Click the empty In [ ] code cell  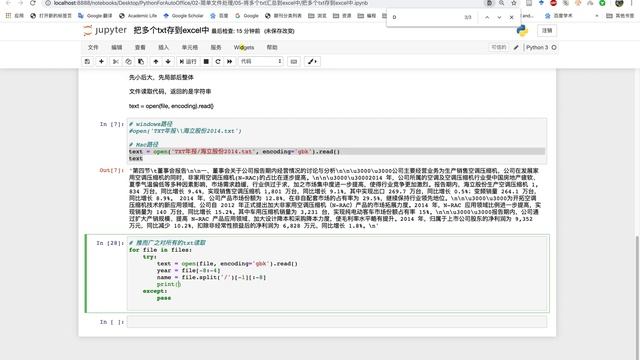coord(337,322)
